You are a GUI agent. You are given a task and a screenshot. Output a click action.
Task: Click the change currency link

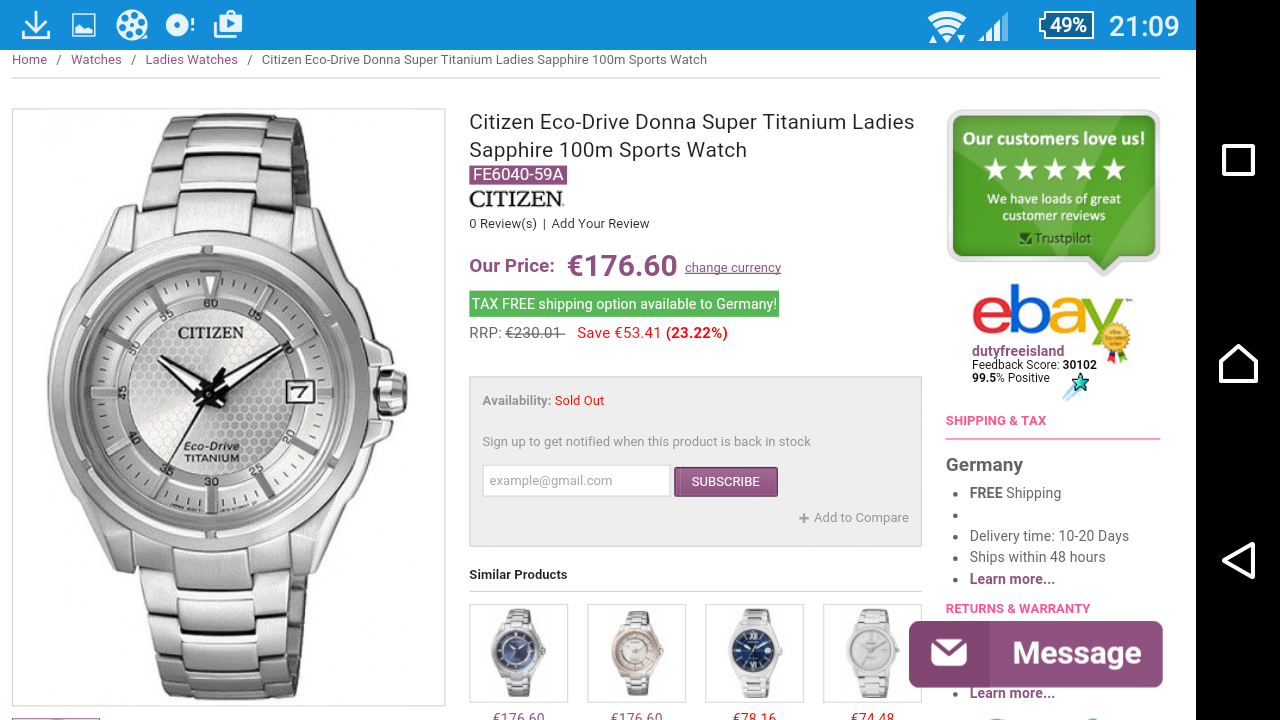point(733,268)
